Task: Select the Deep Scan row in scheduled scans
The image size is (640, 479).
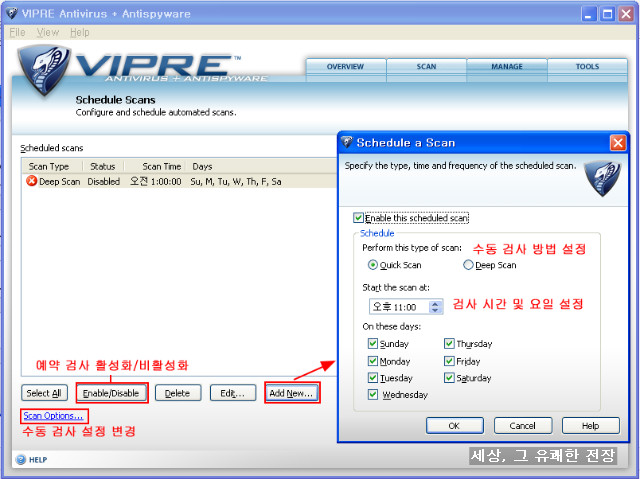Action: point(180,181)
